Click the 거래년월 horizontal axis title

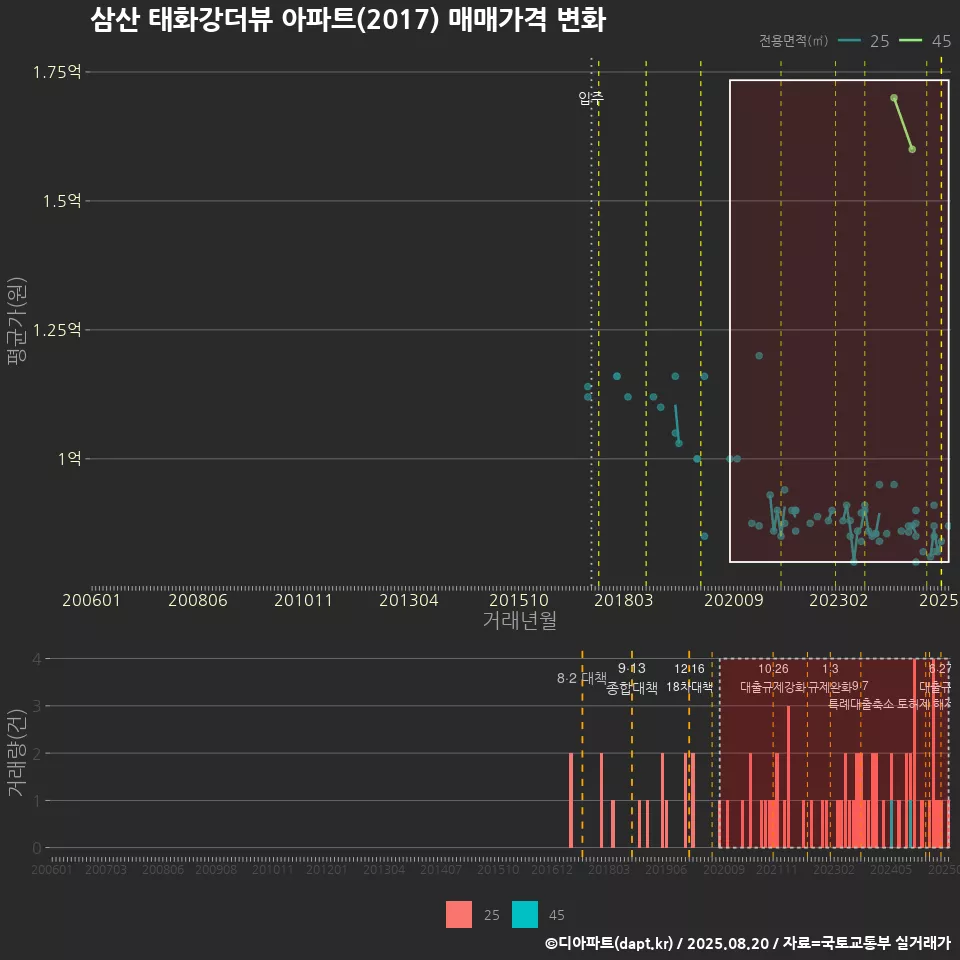(x=520, y=620)
